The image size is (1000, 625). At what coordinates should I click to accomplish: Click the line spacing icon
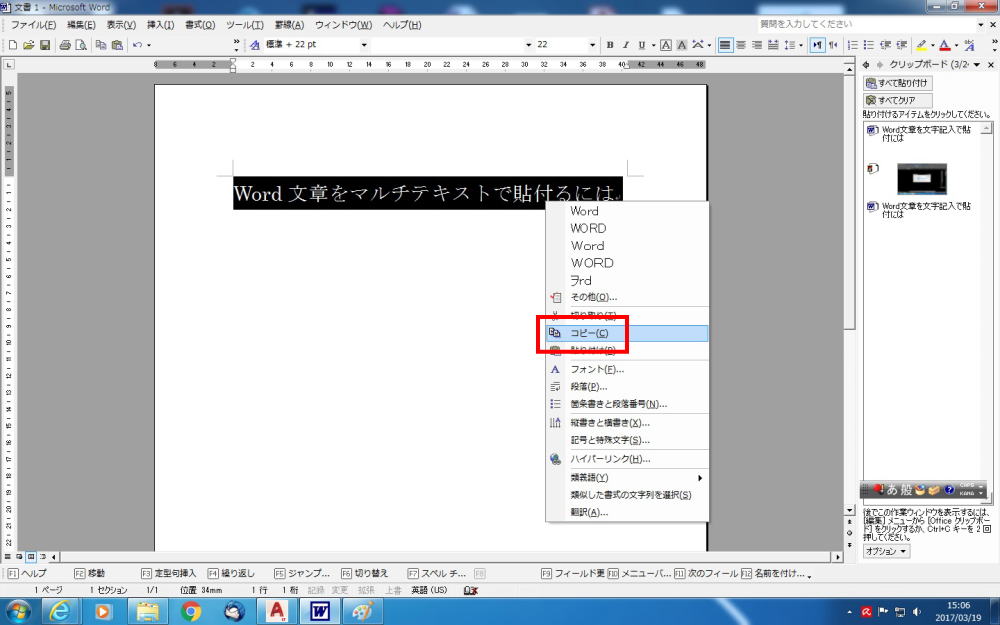[790, 45]
